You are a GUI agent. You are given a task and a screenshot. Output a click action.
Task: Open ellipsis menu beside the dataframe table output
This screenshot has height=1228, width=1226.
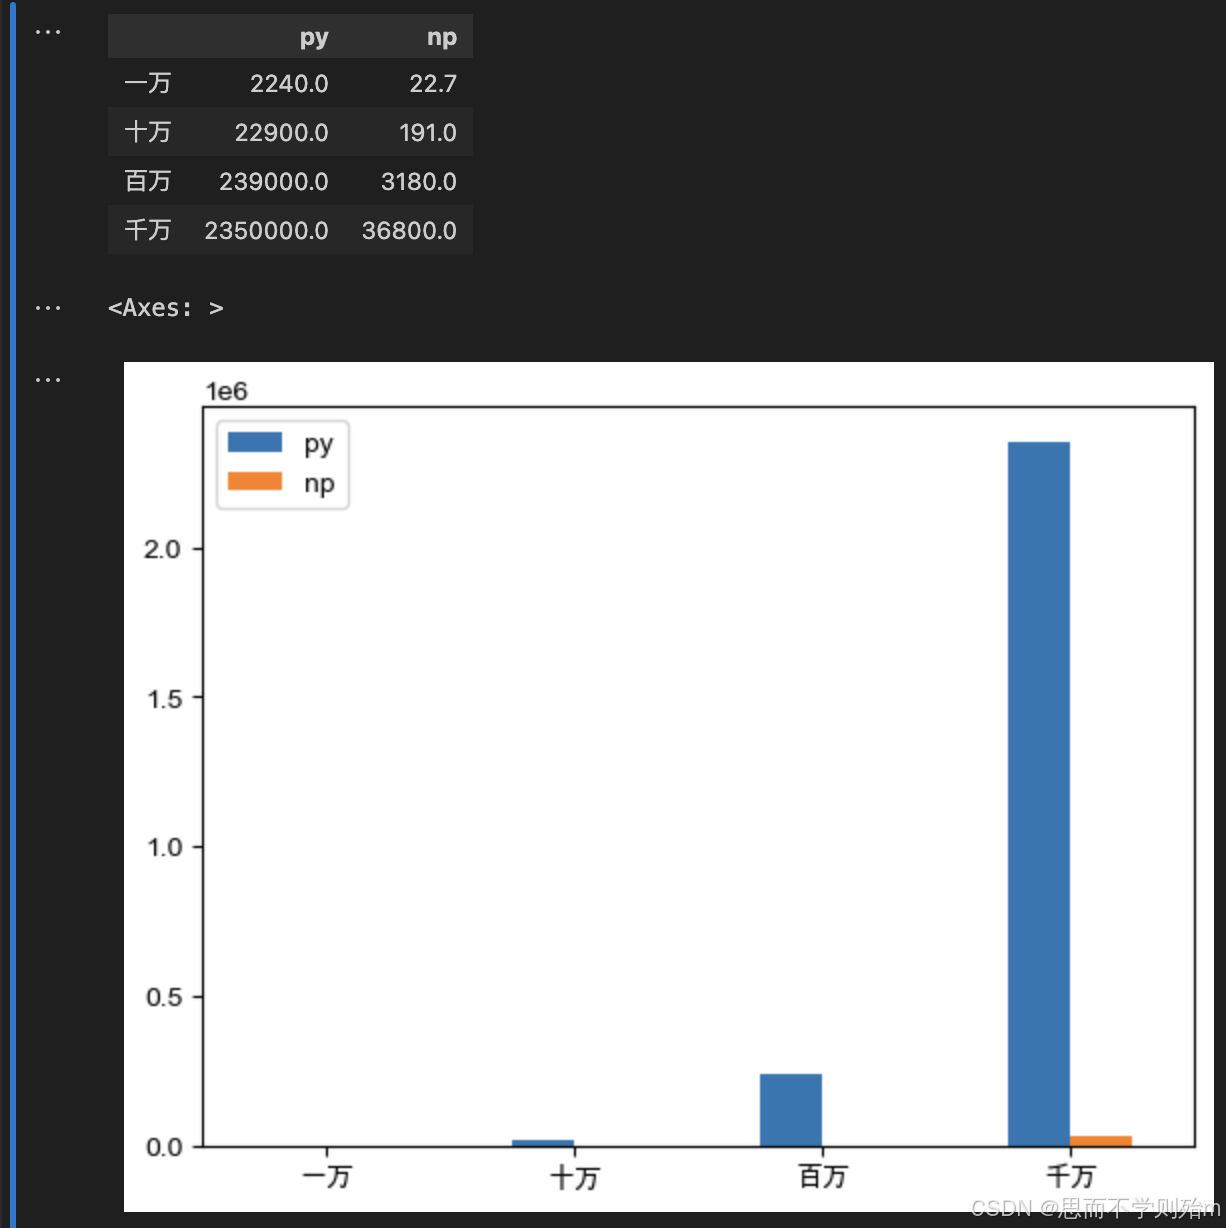(48, 32)
